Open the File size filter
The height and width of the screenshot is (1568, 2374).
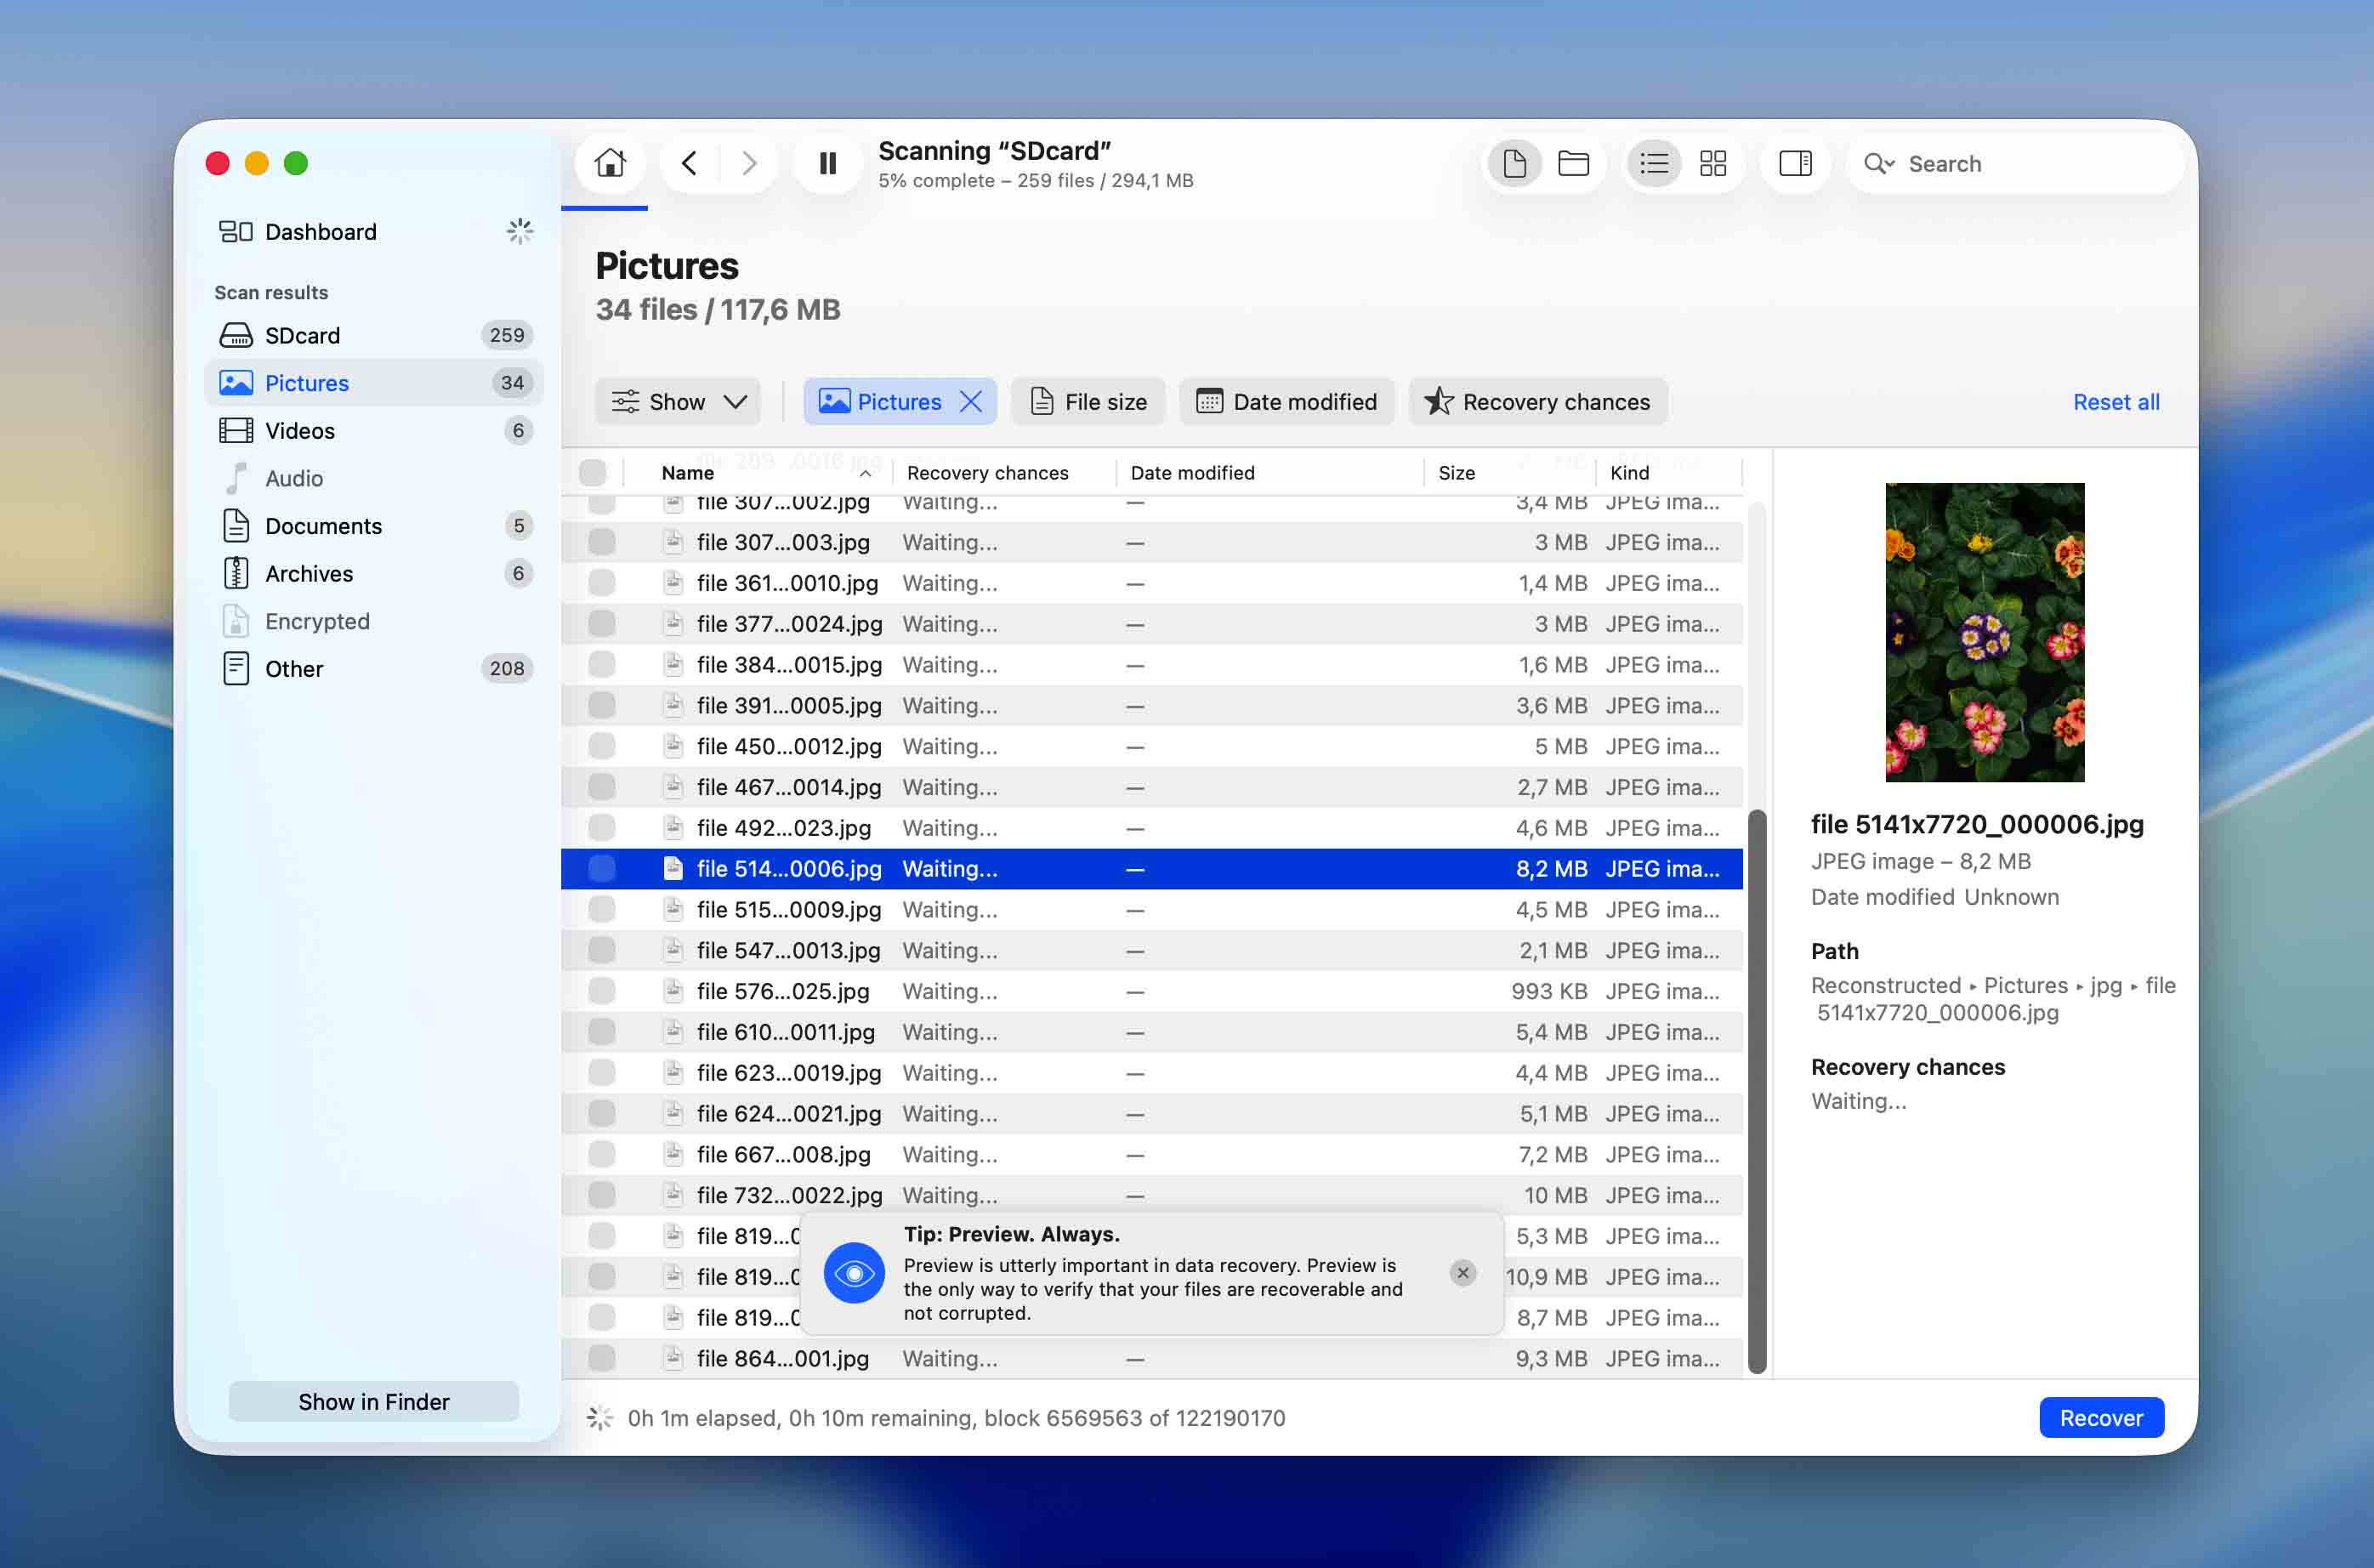[1088, 402]
